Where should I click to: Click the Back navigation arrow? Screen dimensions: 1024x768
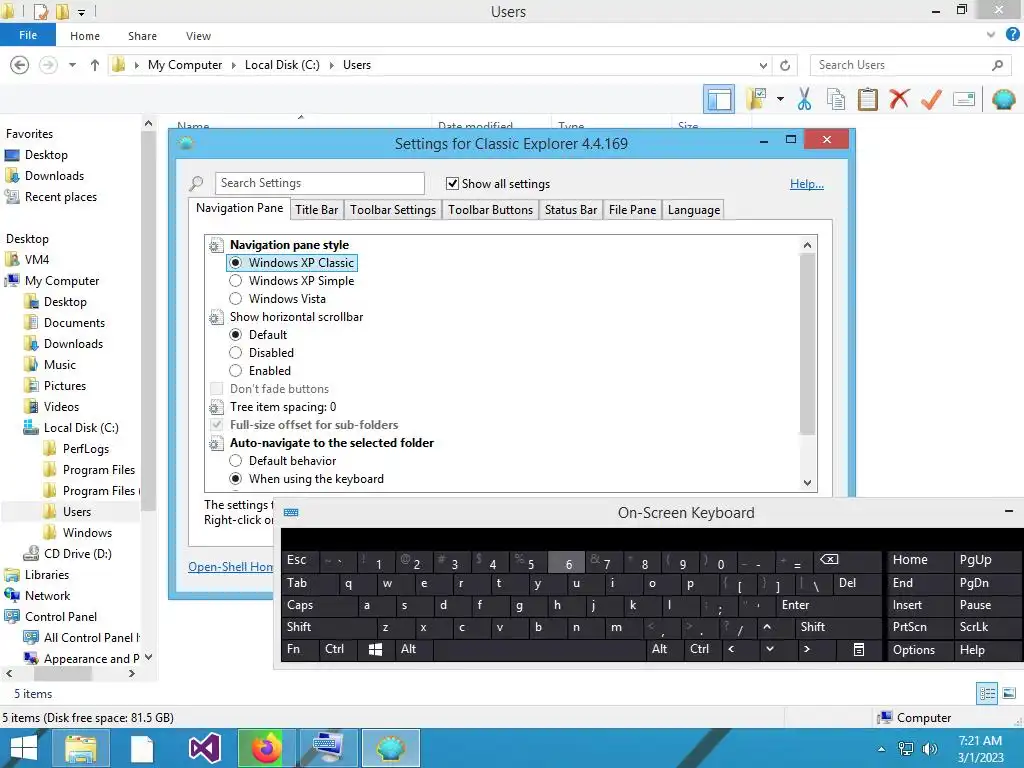coord(20,65)
